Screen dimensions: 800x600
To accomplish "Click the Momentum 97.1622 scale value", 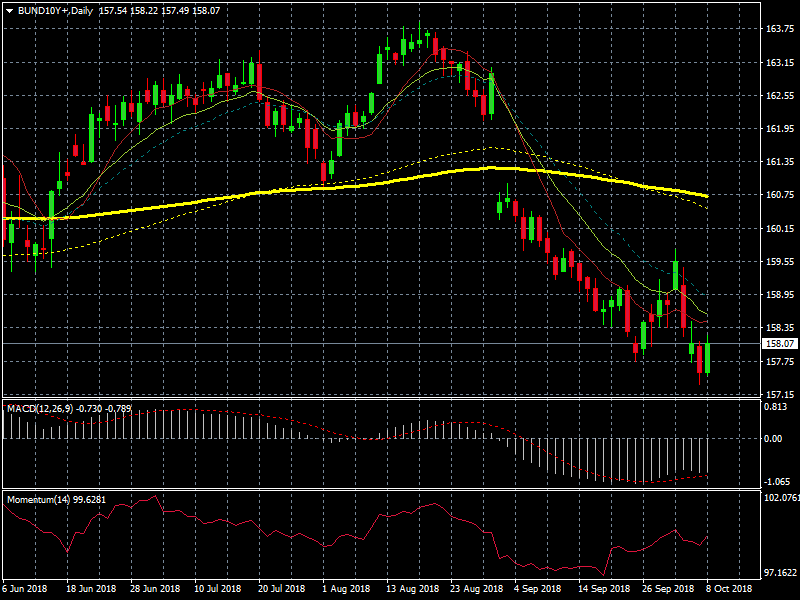I will pos(780,573).
